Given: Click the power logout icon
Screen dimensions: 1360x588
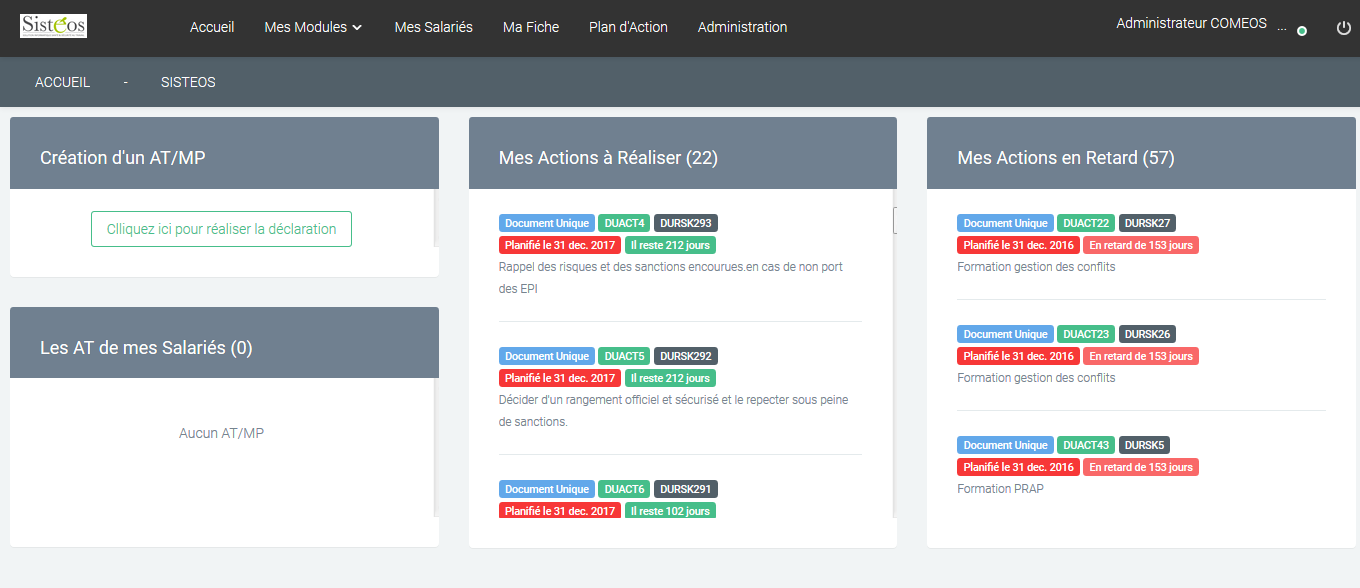Looking at the screenshot, I should pos(1344,28).
